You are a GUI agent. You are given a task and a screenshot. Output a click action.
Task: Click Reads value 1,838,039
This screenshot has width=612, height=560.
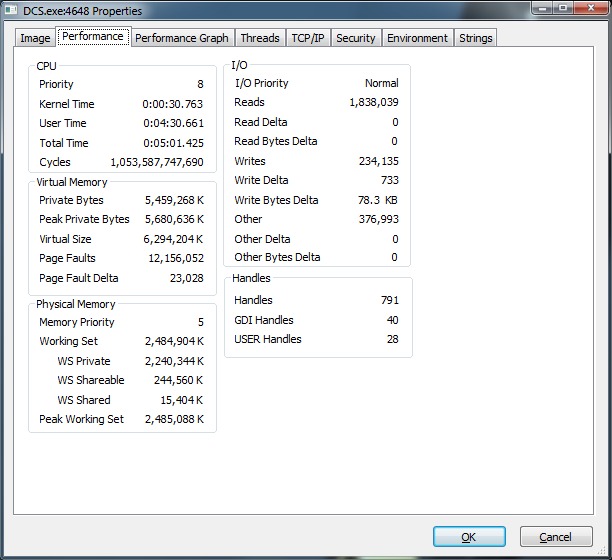(x=374, y=102)
